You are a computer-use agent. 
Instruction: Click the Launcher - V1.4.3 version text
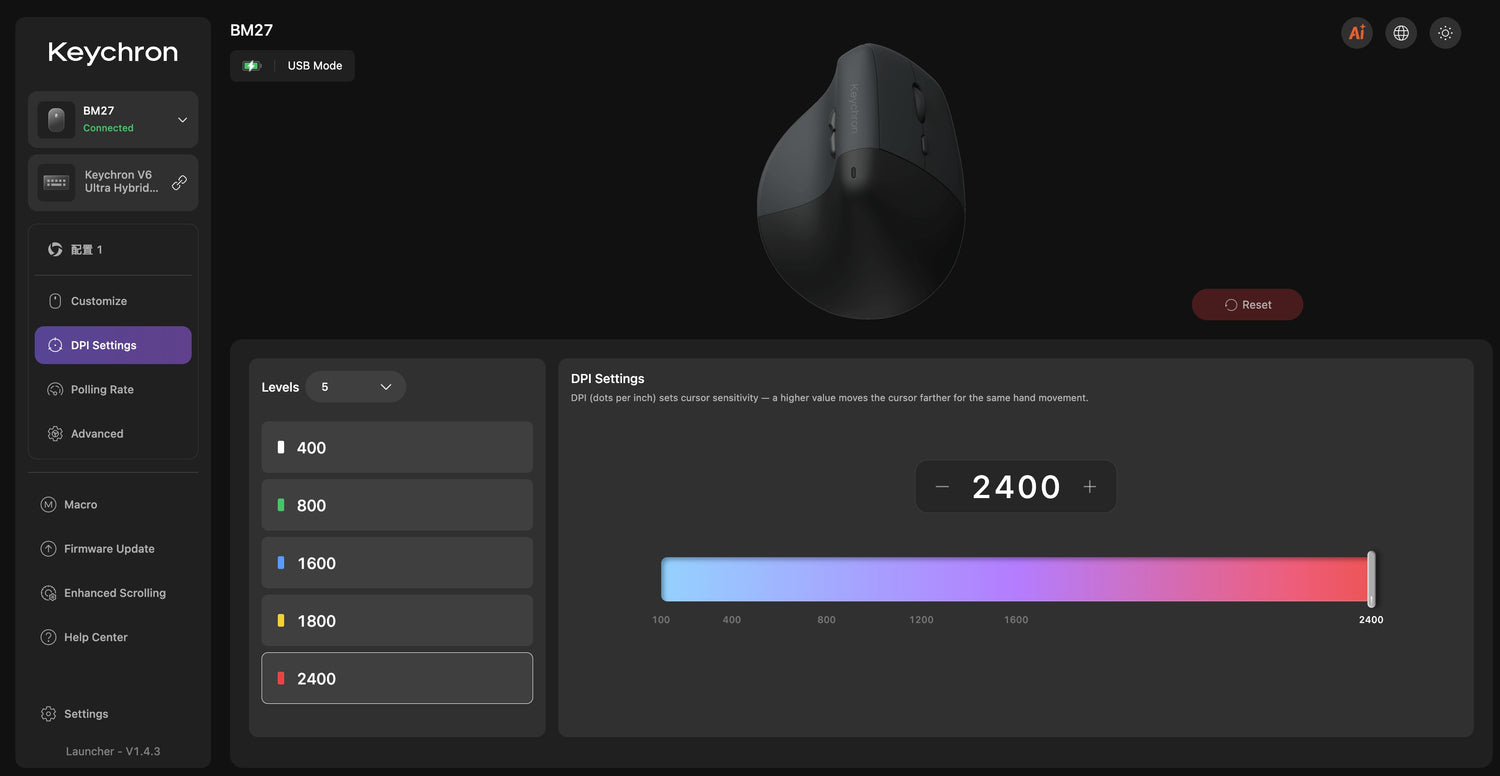113,751
